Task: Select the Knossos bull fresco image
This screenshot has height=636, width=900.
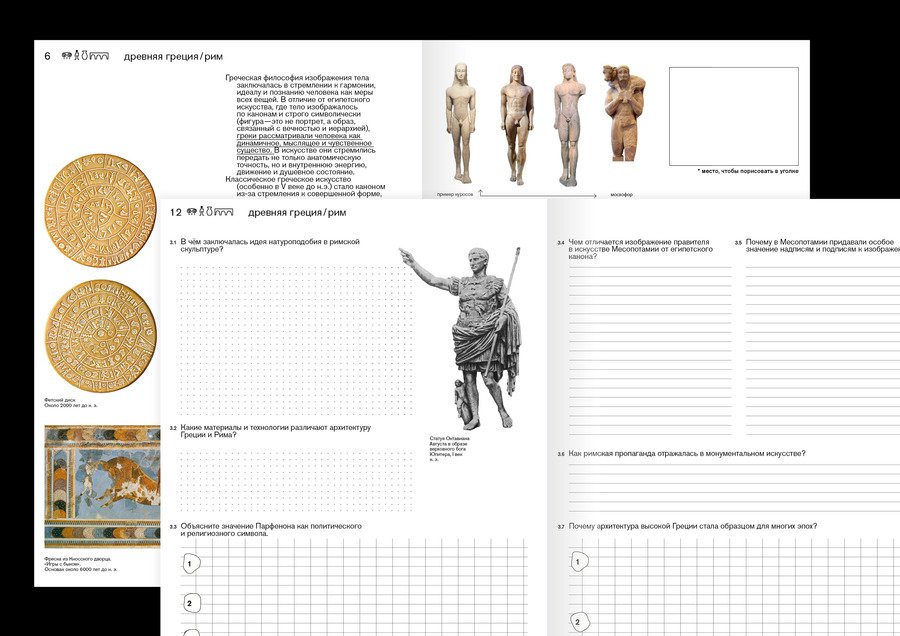Action: coord(102,487)
